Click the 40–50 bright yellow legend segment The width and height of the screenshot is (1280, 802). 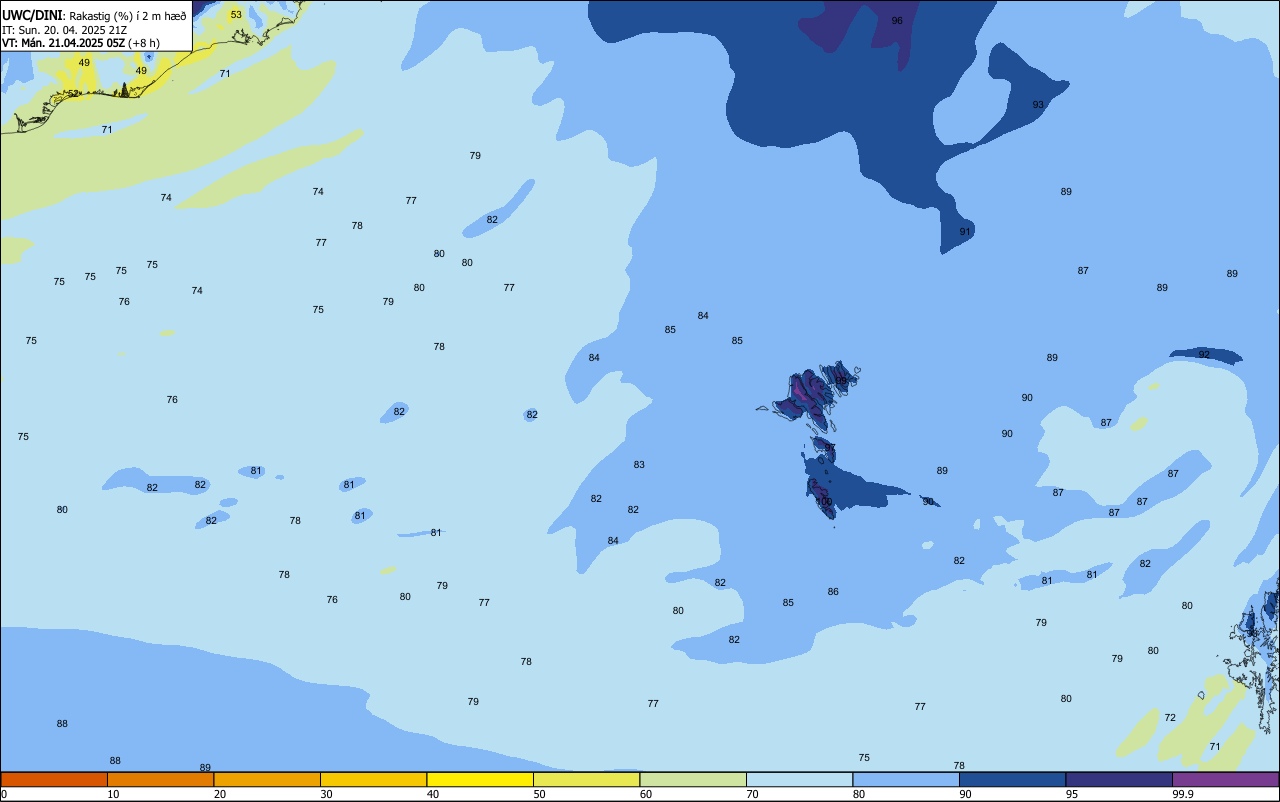480,779
